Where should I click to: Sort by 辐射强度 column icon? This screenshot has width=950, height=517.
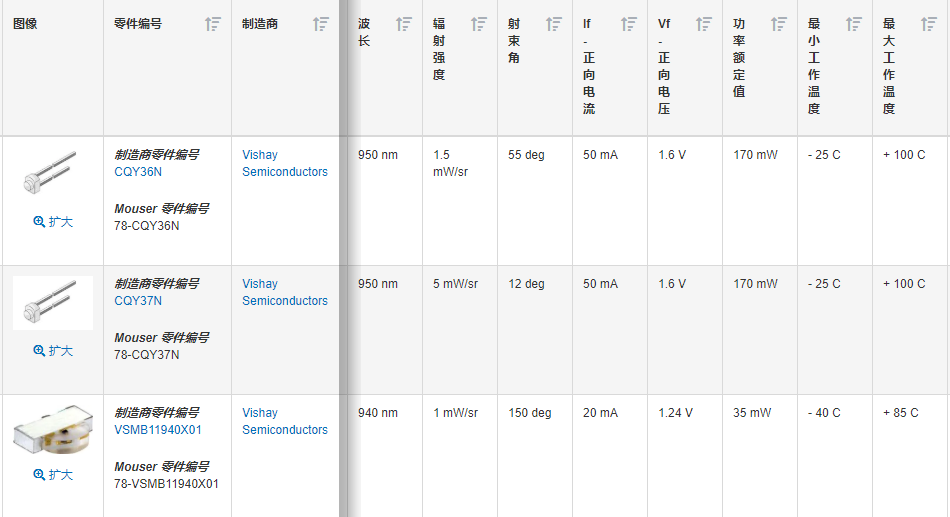click(x=479, y=24)
